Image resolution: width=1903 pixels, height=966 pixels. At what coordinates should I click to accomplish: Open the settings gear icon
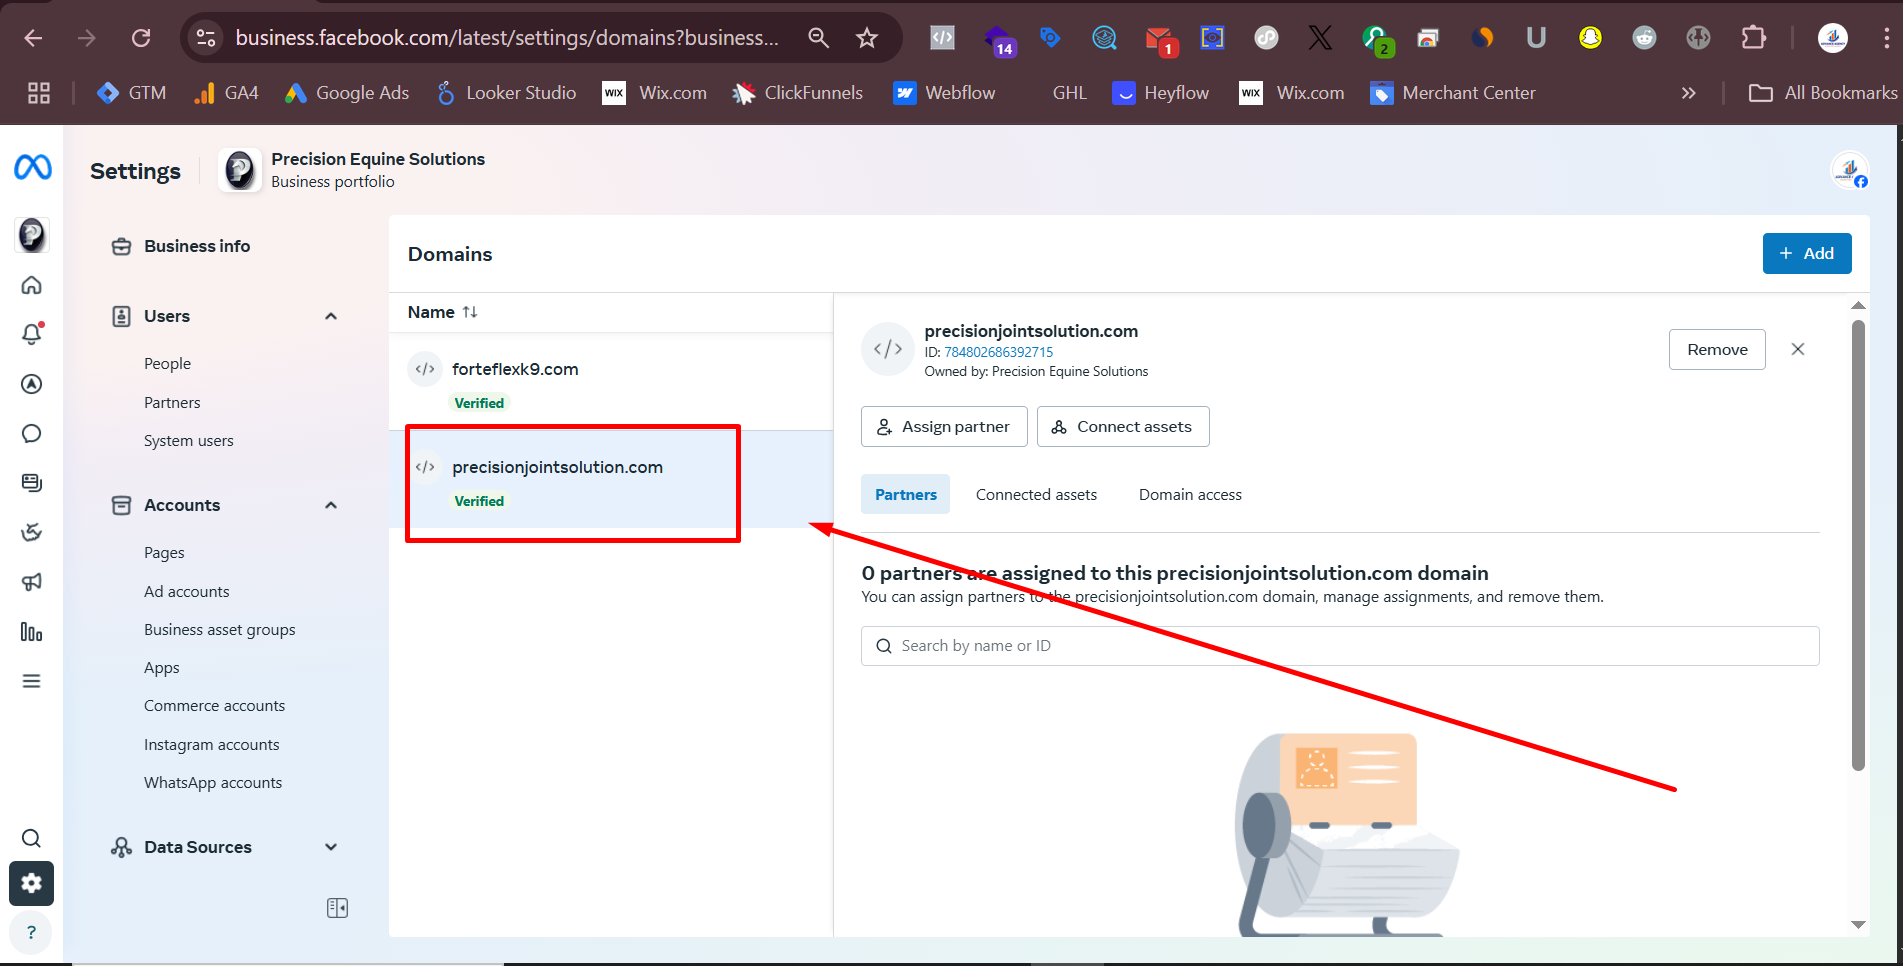point(32,883)
